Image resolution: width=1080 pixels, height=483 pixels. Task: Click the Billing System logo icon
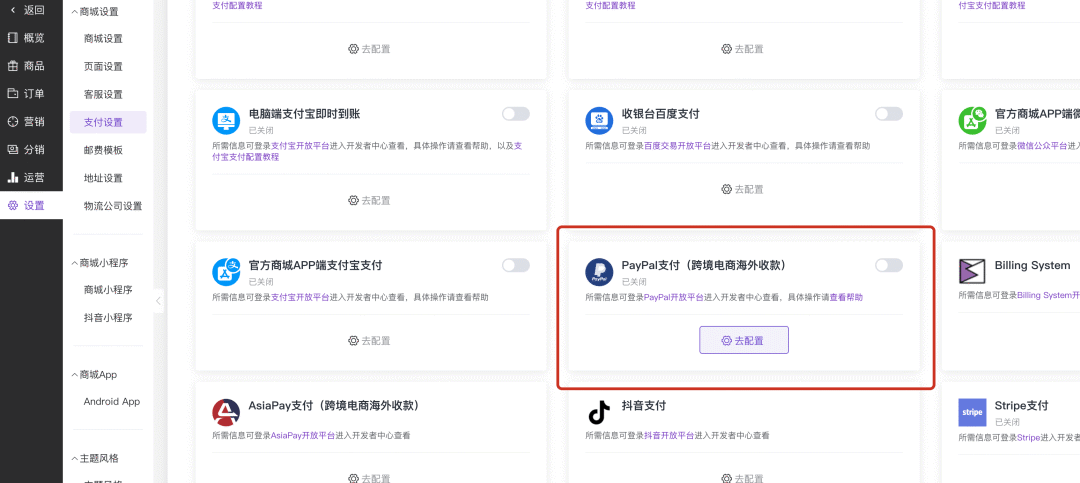click(x=973, y=271)
